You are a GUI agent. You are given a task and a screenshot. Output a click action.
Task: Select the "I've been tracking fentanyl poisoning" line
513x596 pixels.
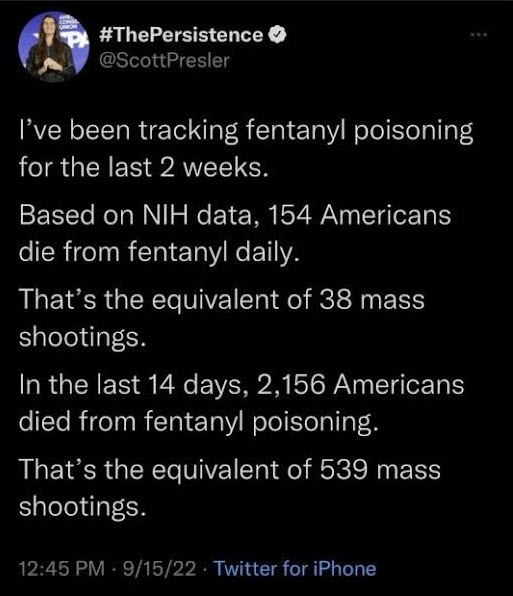[246, 132]
